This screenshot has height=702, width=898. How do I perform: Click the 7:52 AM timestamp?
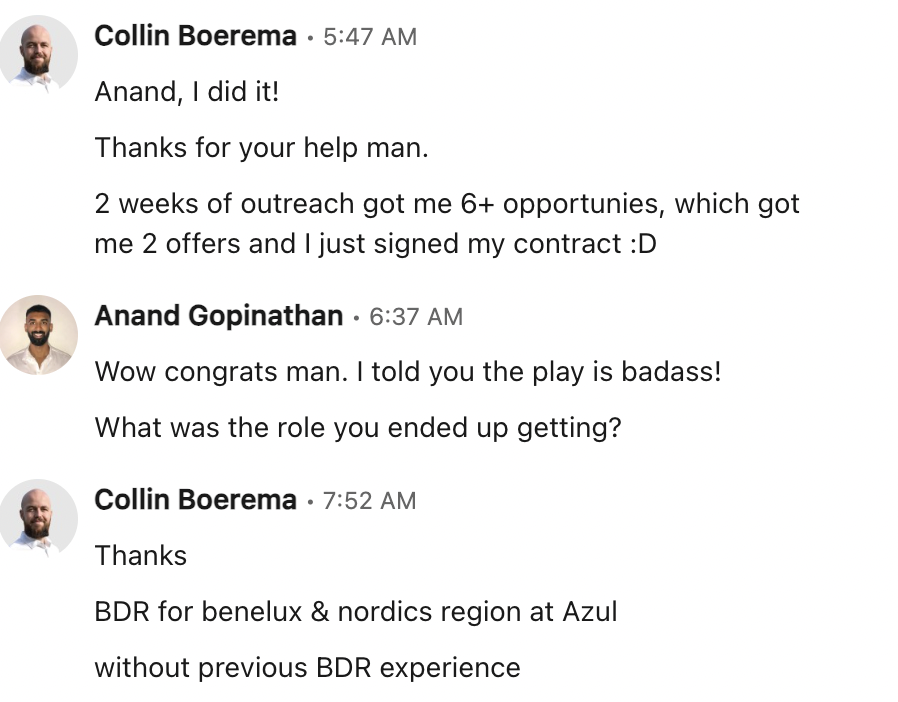pyautogui.click(x=369, y=501)
